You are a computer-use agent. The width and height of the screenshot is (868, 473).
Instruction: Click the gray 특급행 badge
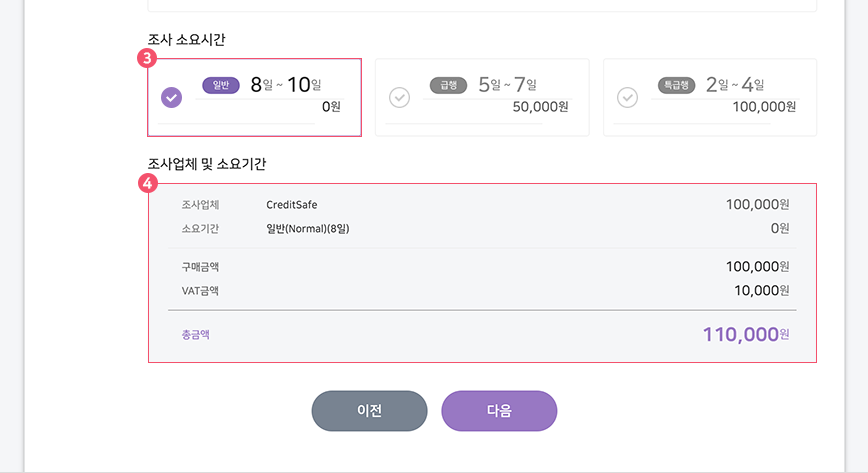point(676,85)
